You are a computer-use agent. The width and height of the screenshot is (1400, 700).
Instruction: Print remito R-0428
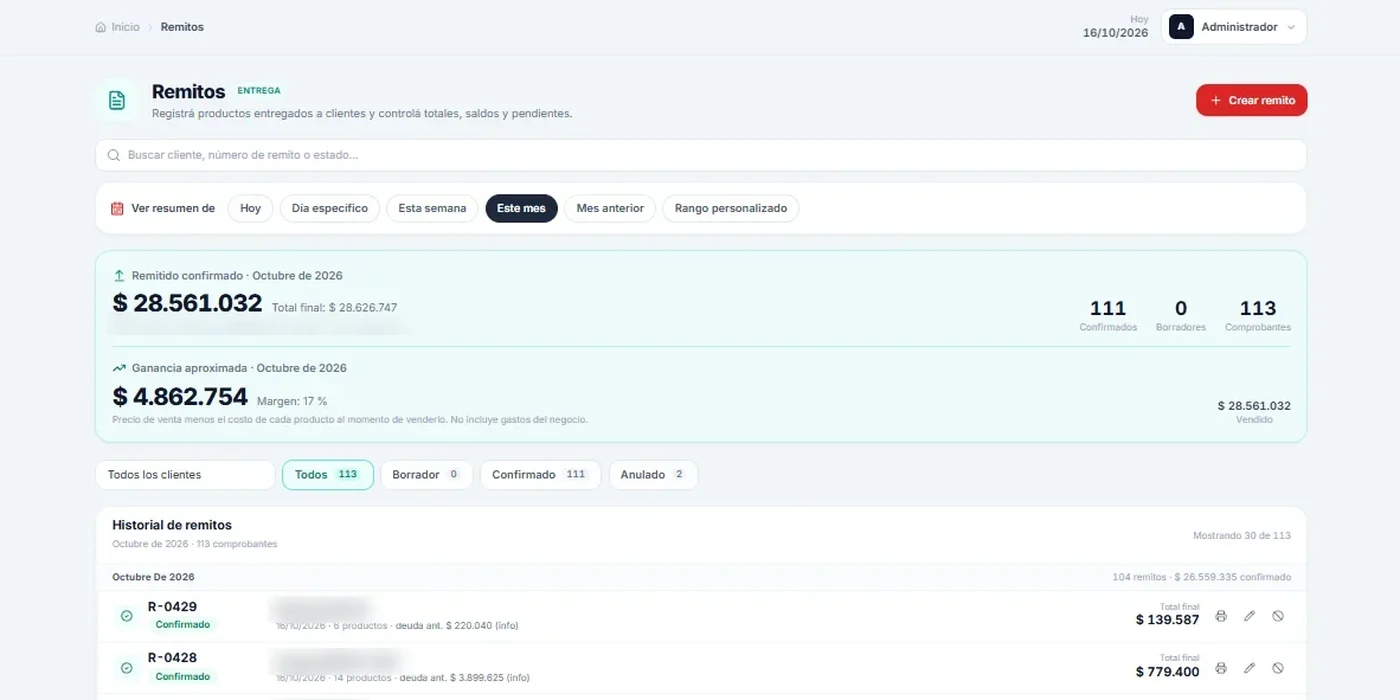(x=1221, y=668)
